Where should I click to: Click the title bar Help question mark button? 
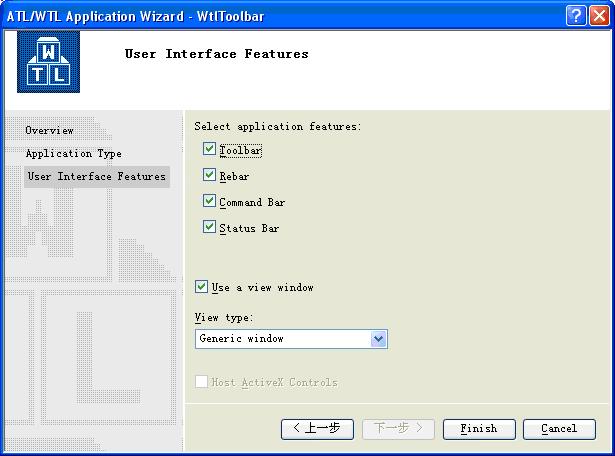tap(576, 16)
